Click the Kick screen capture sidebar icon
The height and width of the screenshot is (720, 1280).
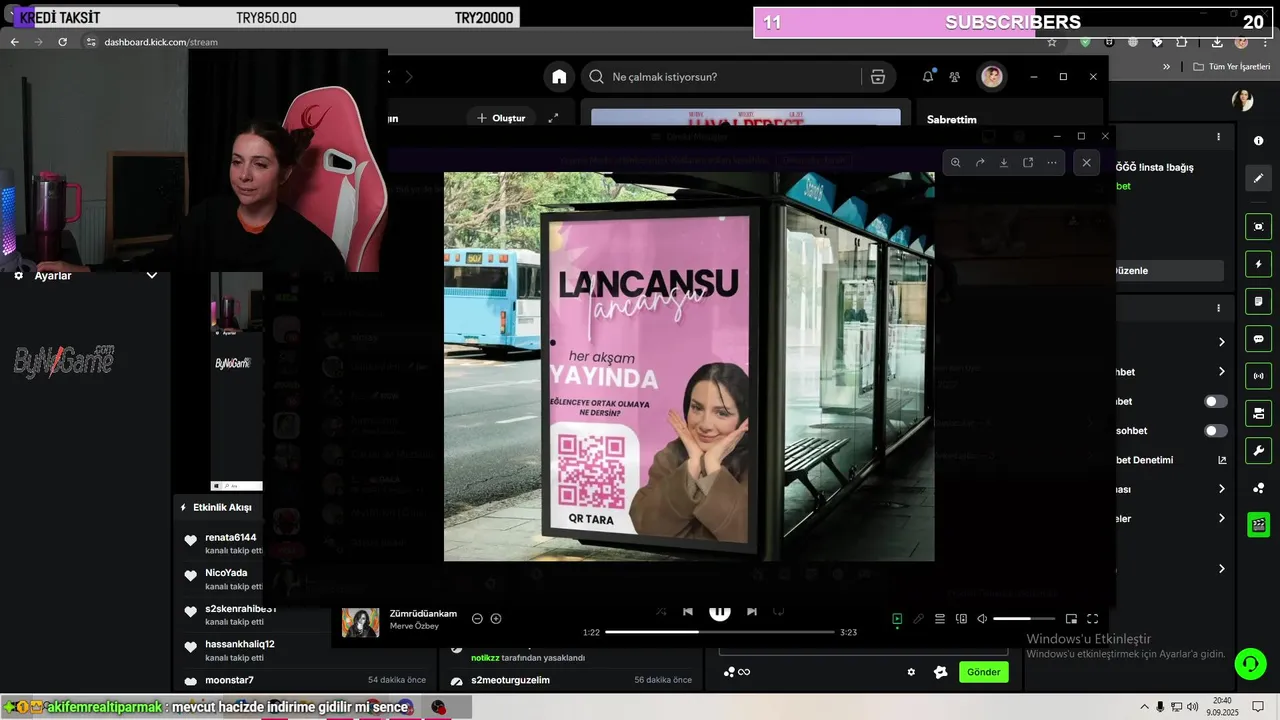click(x=1259, y=227)
